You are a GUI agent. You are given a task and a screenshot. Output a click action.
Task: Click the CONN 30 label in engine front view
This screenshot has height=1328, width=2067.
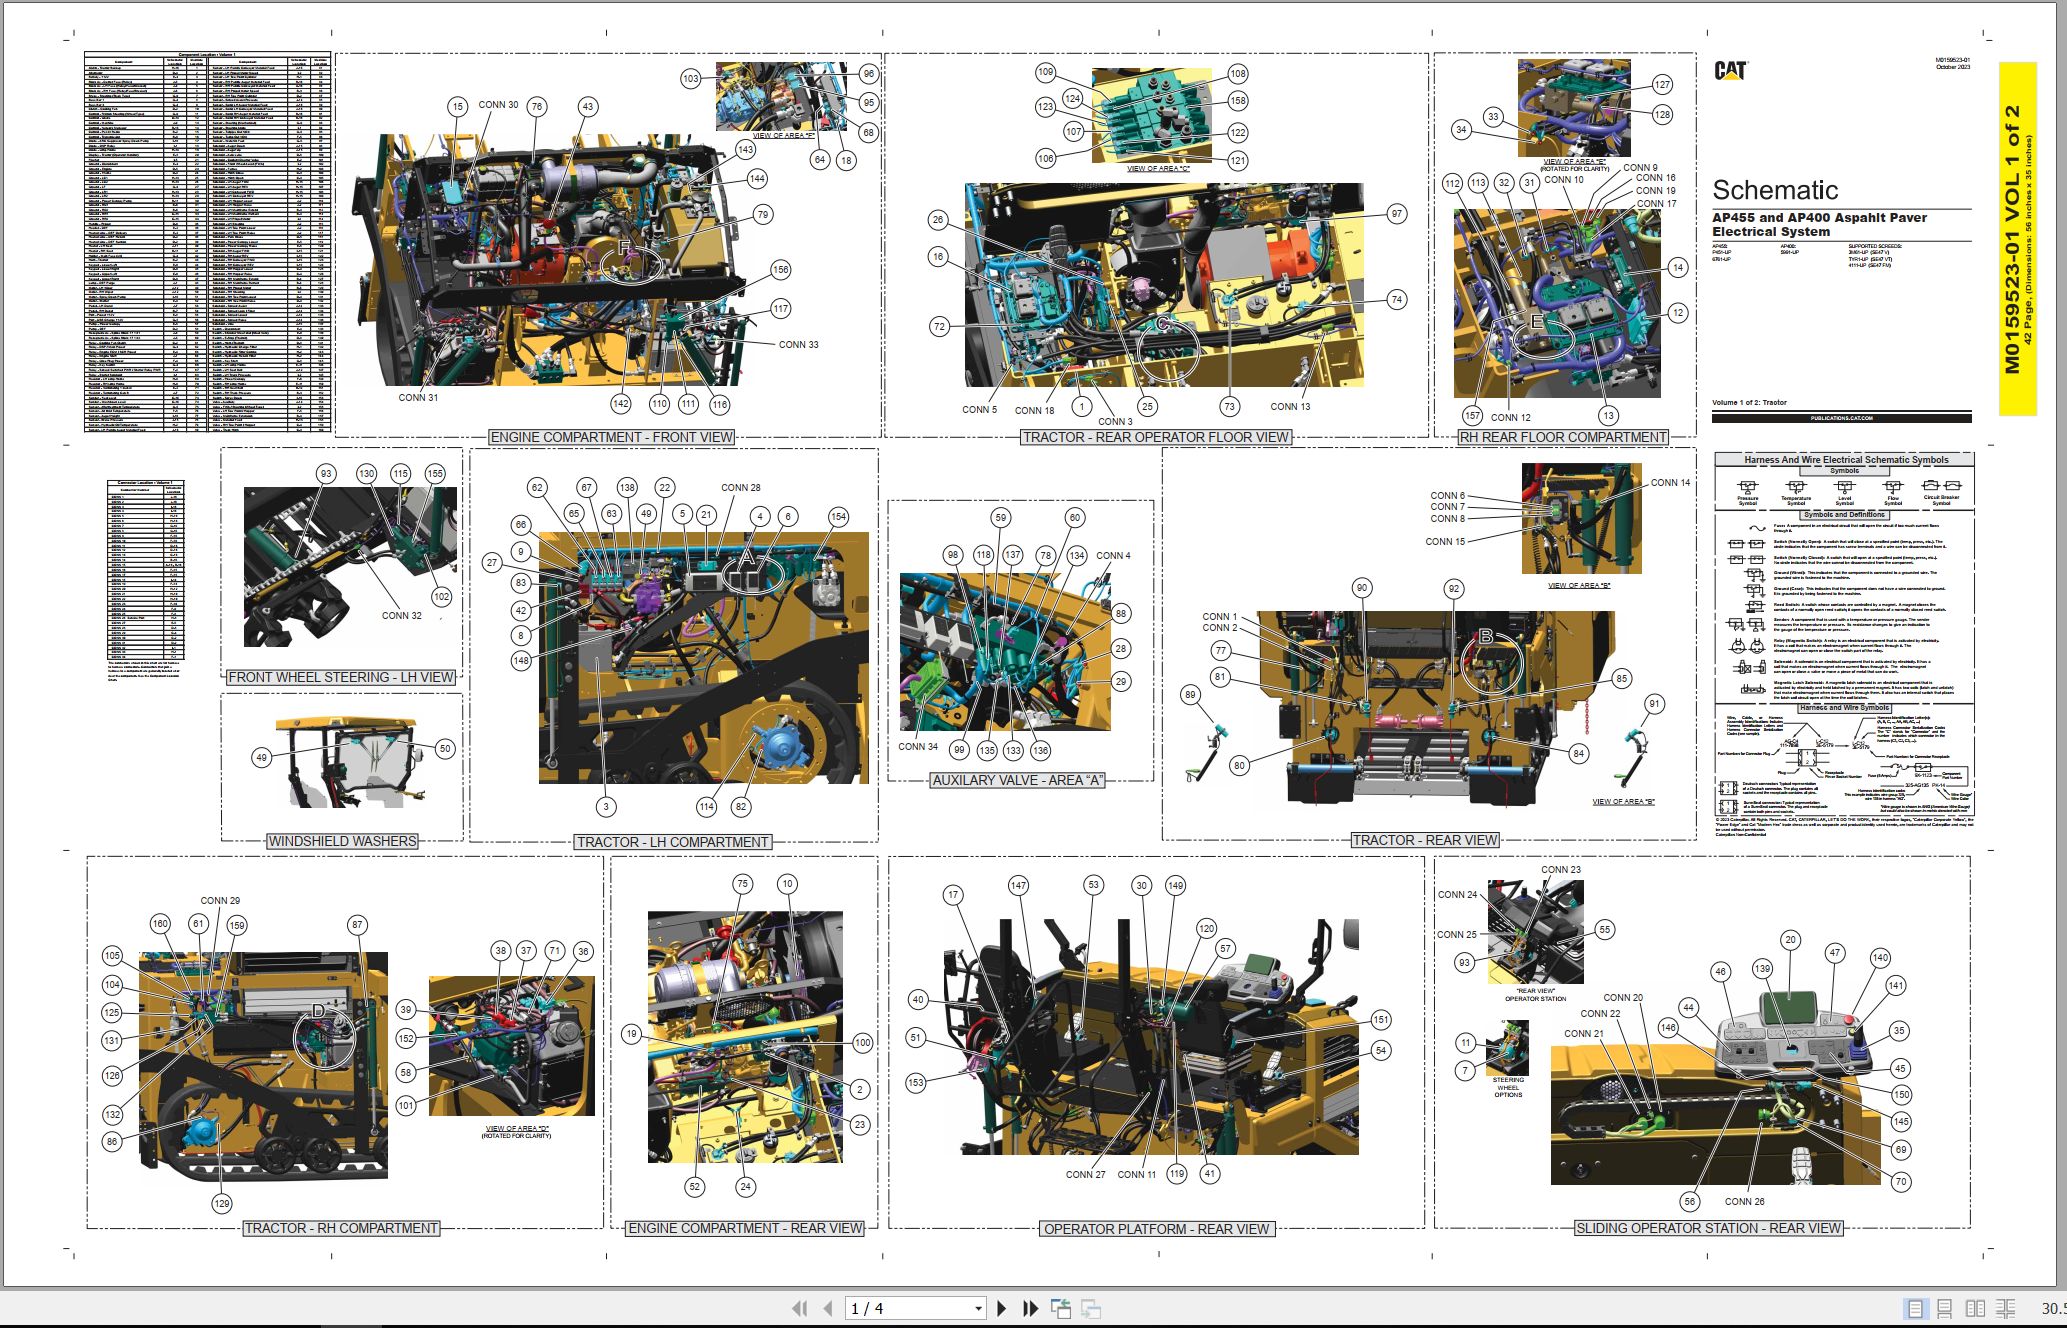(498, 105)
